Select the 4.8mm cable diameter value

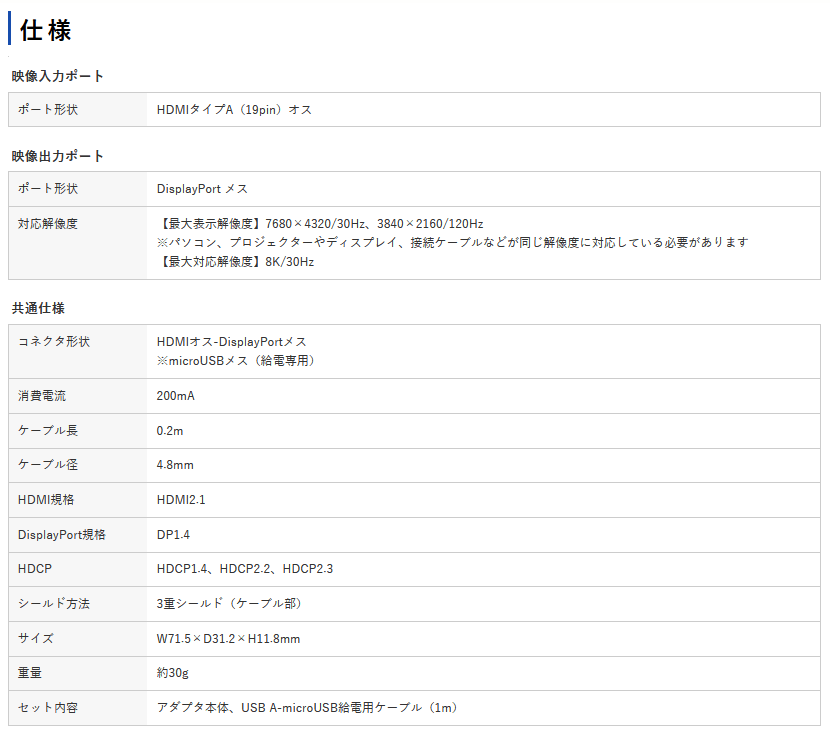175,465
